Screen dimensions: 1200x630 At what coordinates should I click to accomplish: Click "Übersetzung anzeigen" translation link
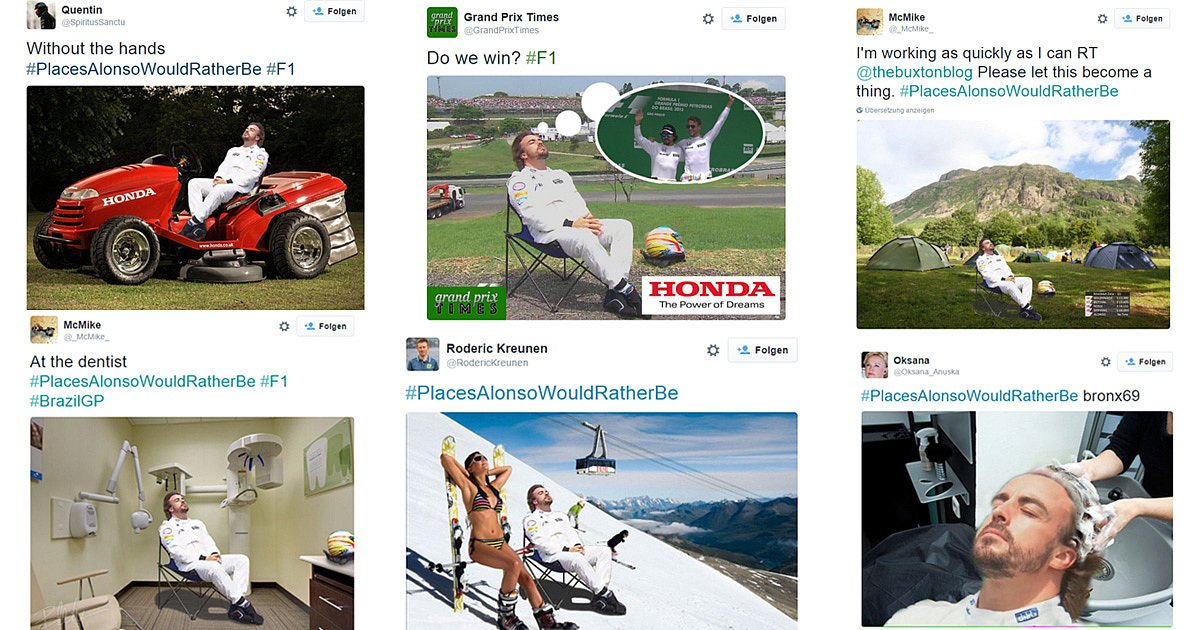click(899, 110)
